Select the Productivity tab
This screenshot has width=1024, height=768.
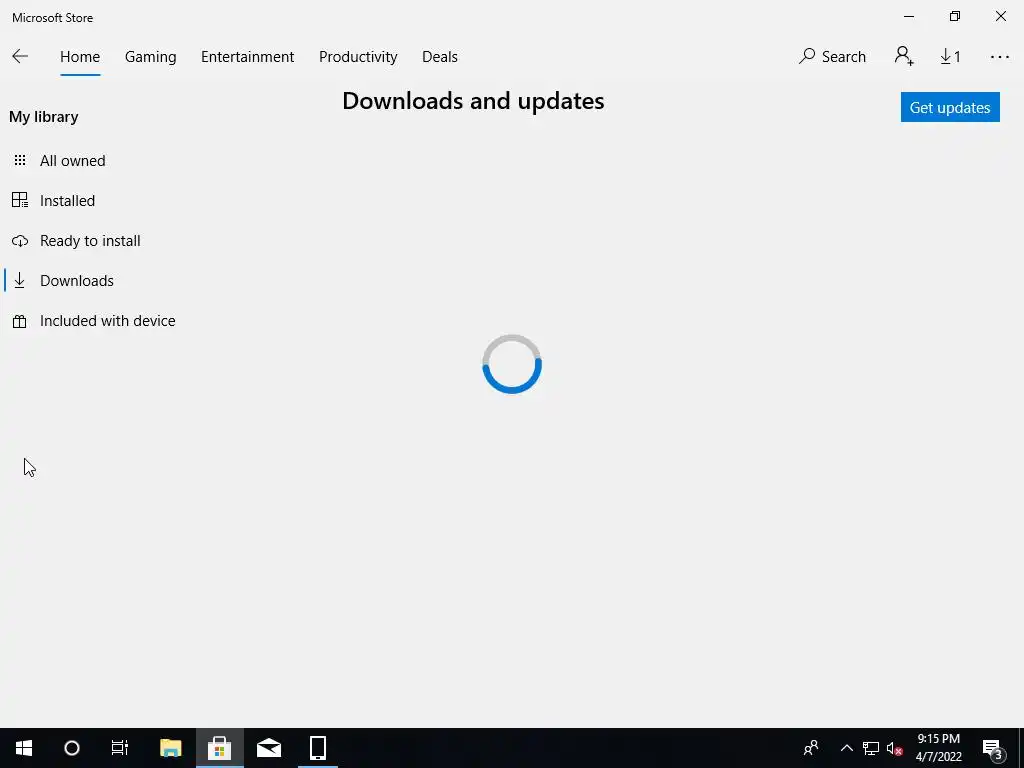pyautogui.click(x=358, y=57)
